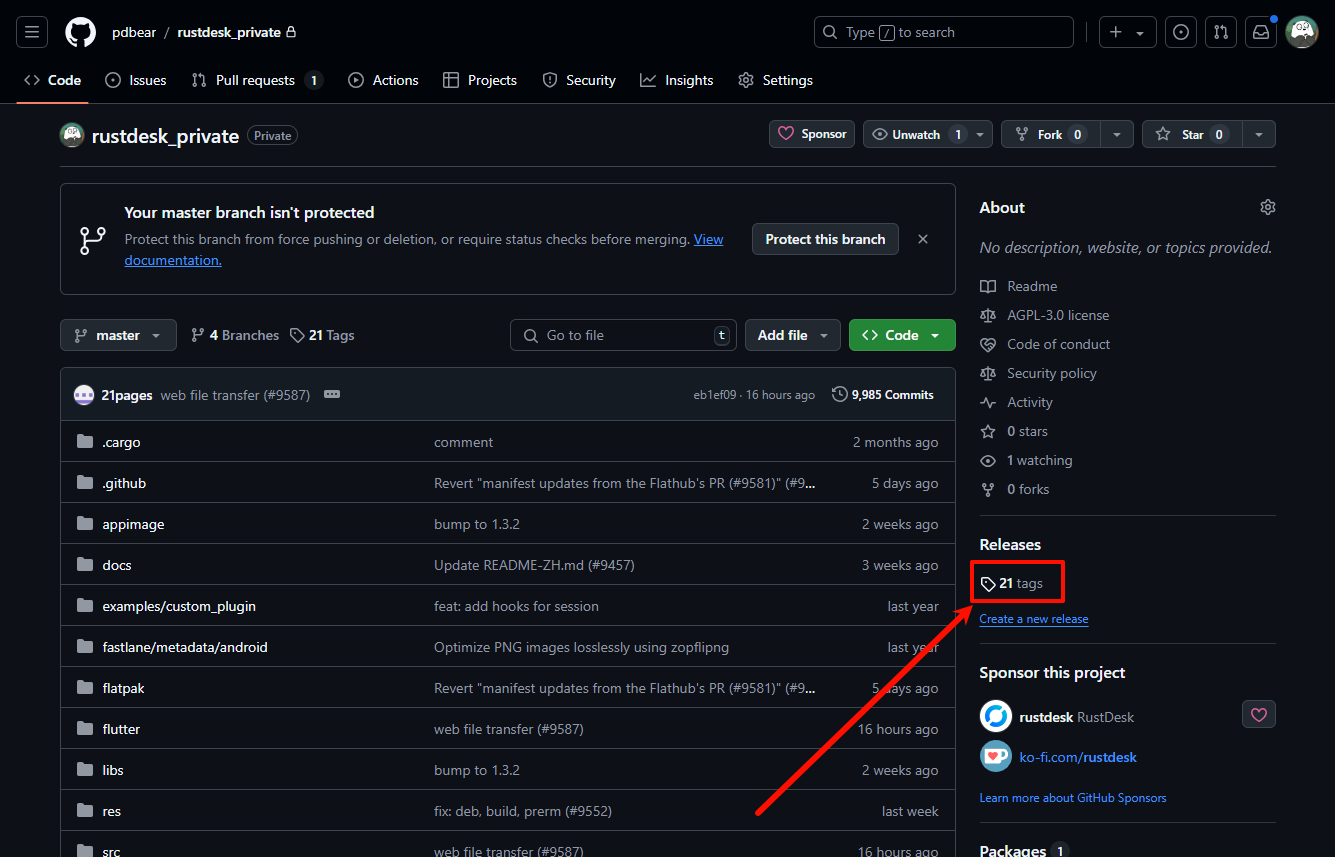The width and height of the screenshot is (1335, 857).
Task: Expand the Add file dropdown
Action: click(793, 335)
